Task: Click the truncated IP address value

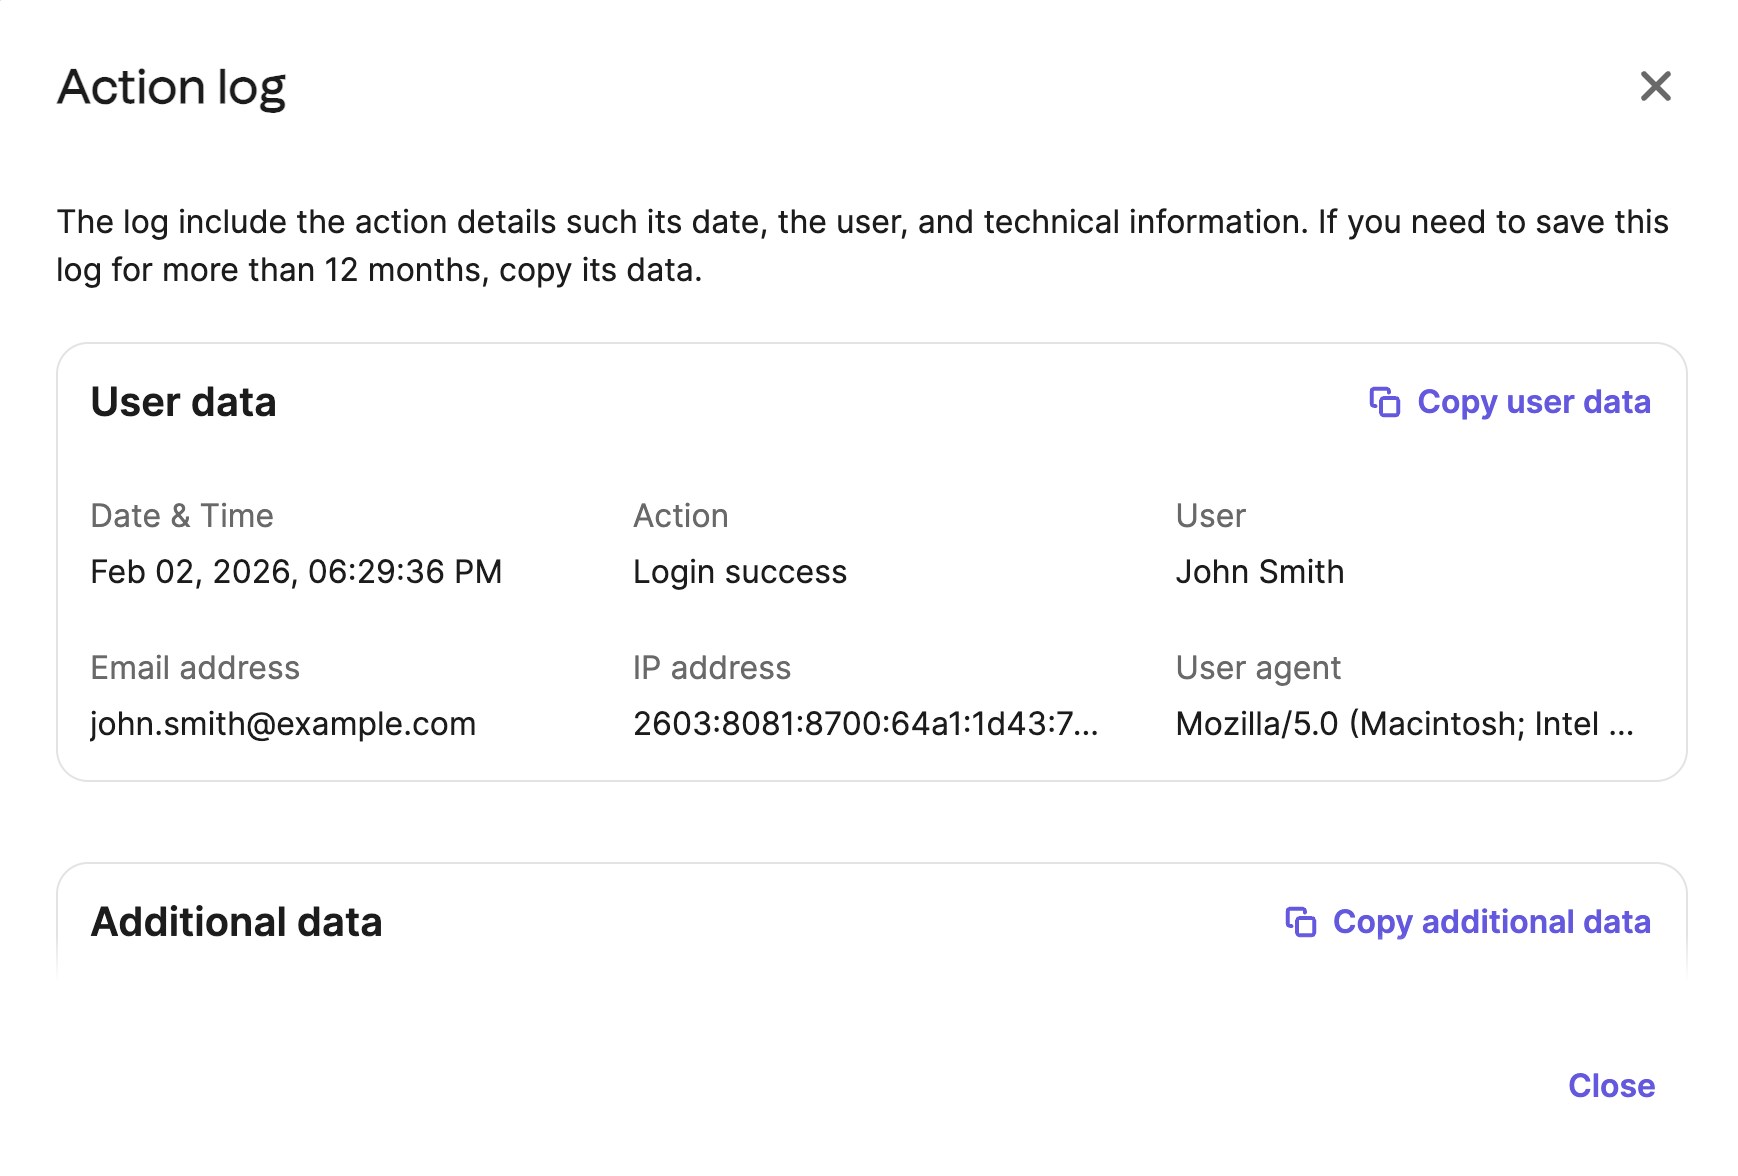Action: [865, 724]
